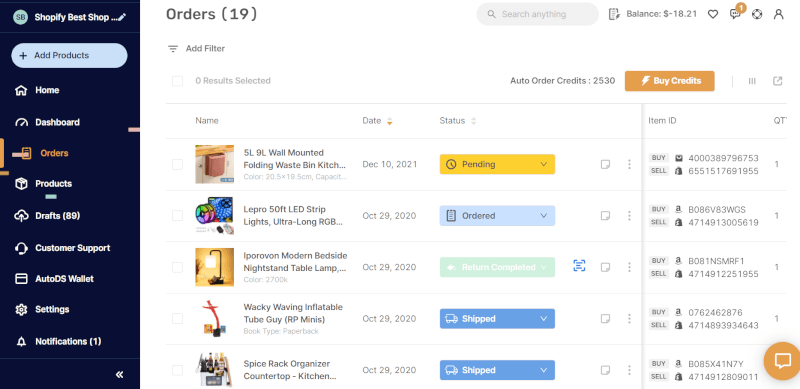
Task: Open the chat messages icon with badge
Action: [x=735, y=14]
